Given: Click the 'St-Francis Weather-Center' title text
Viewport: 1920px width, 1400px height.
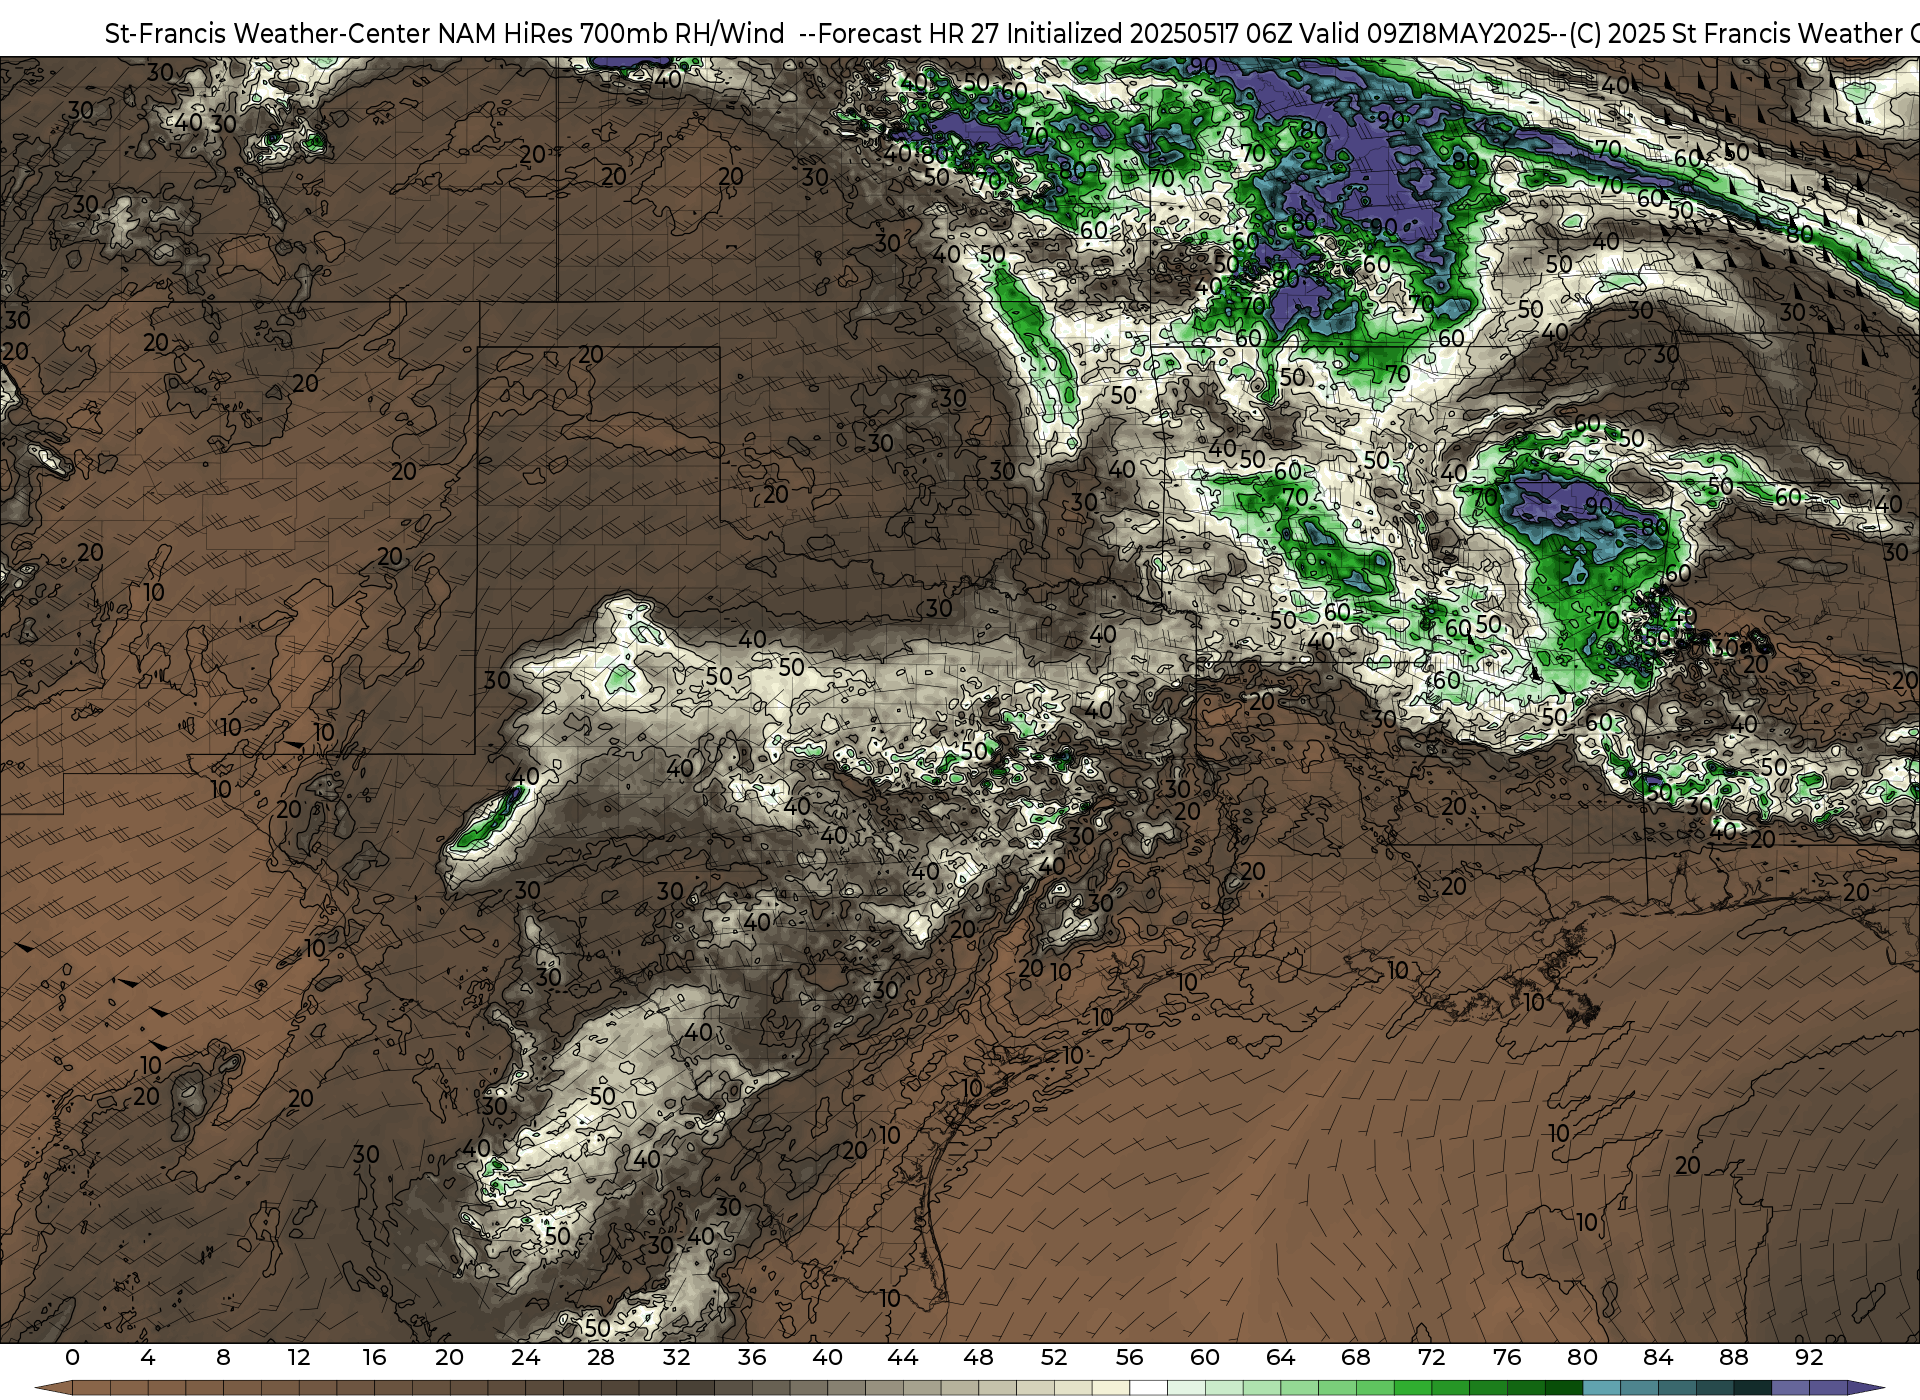Looking at the screenshot, I should tap(268, 34).
